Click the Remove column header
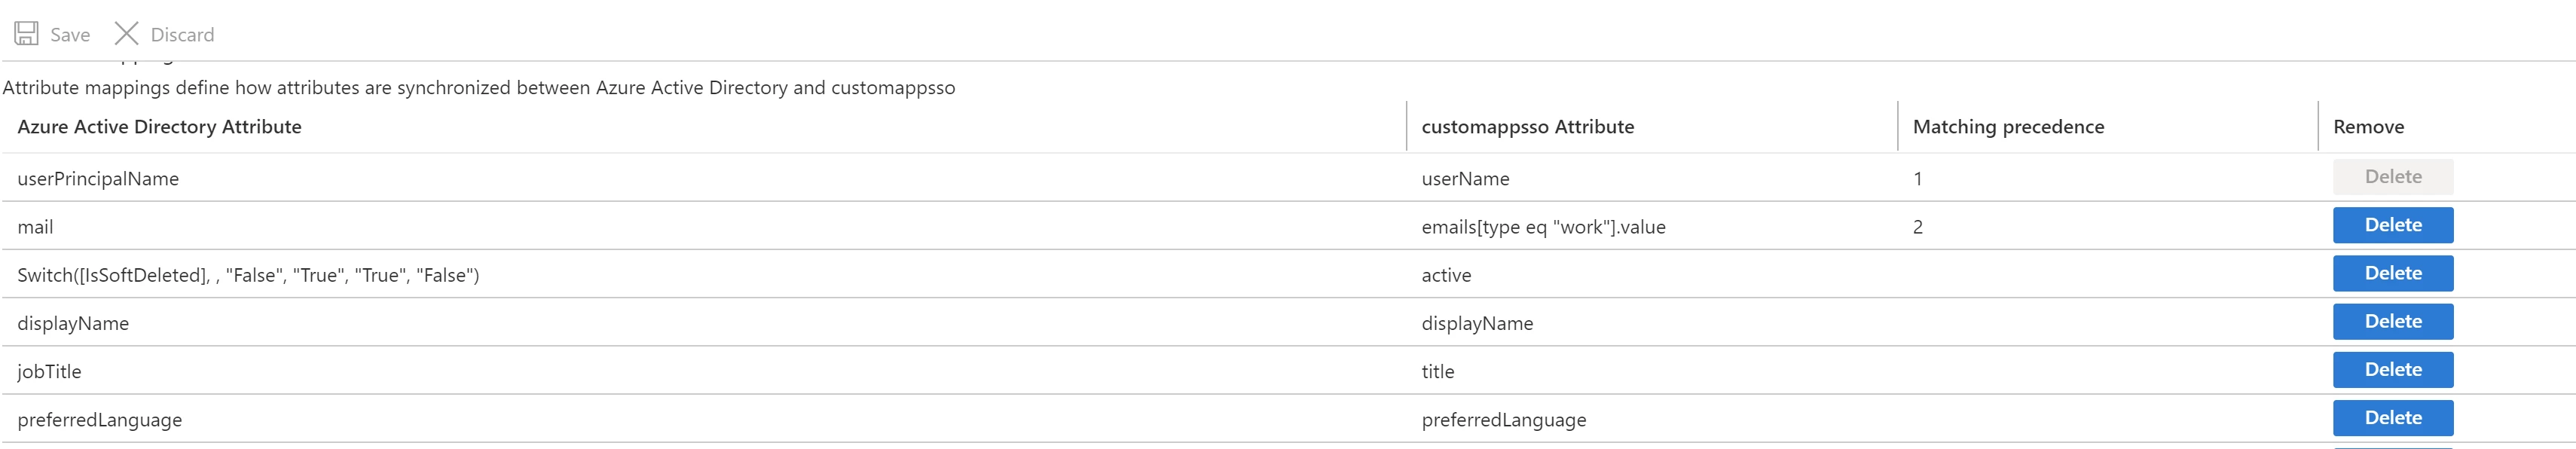 2368,127
